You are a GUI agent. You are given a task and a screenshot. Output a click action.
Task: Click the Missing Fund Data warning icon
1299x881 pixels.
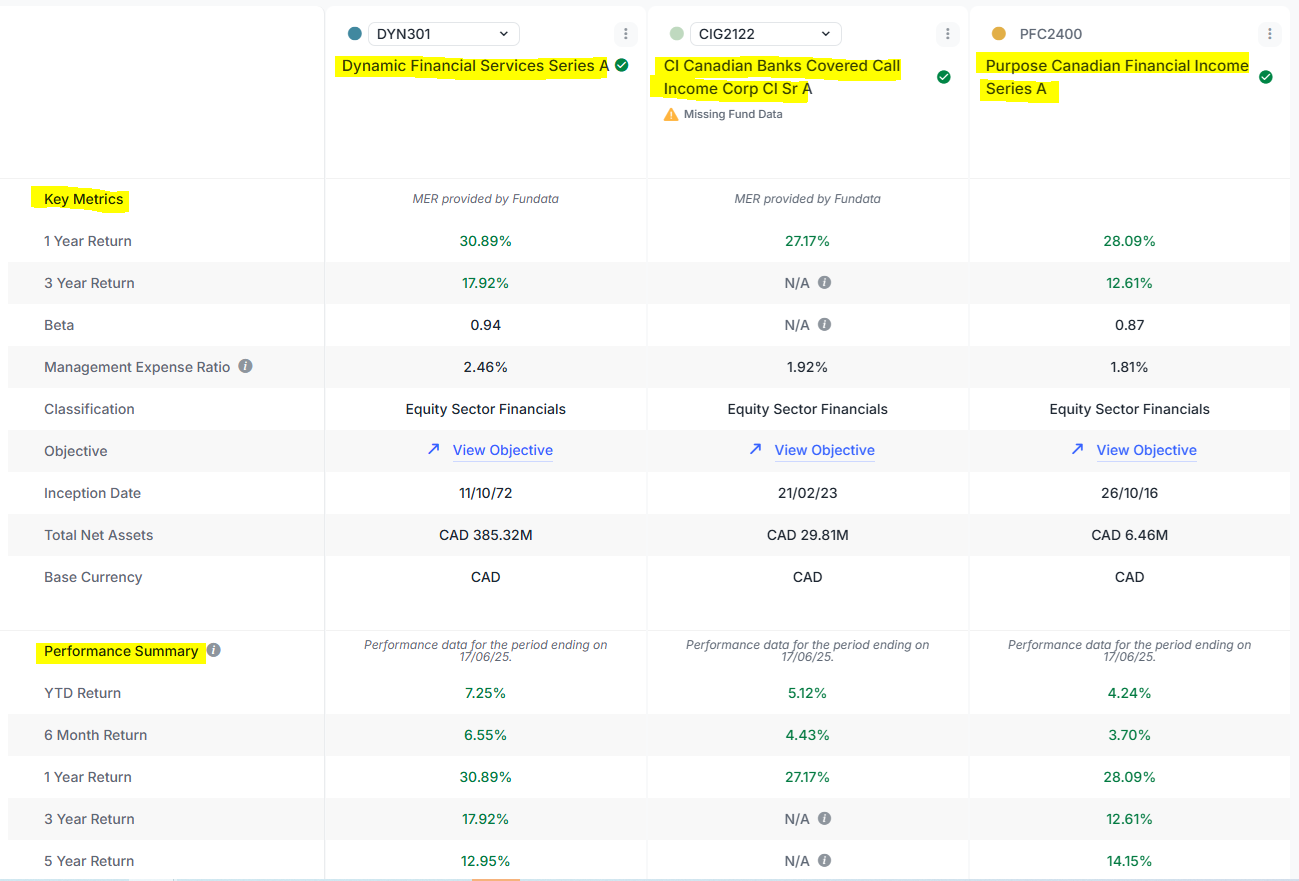(671, 114)
